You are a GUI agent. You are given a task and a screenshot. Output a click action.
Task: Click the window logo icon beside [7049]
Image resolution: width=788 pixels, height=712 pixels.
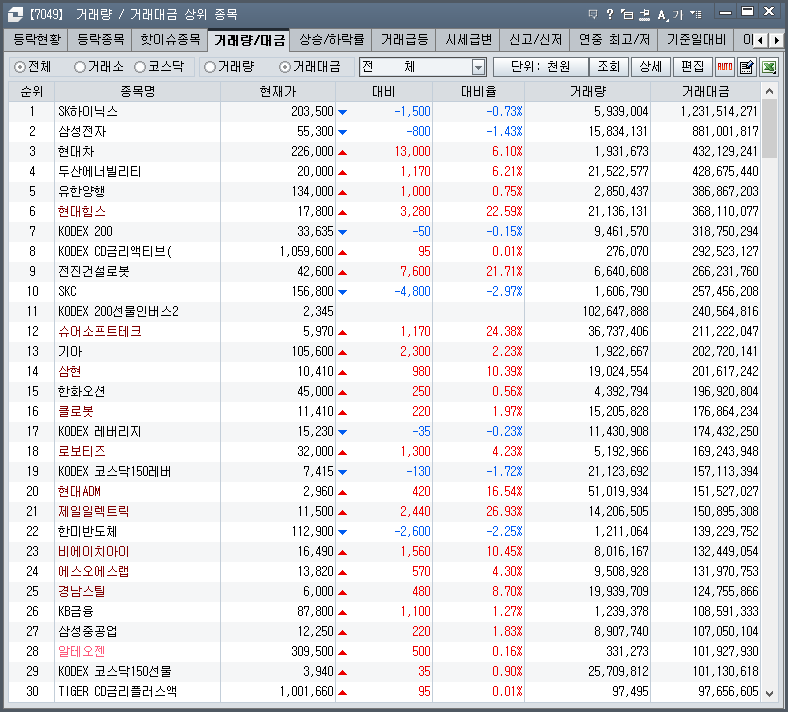(x=15, y=14)
